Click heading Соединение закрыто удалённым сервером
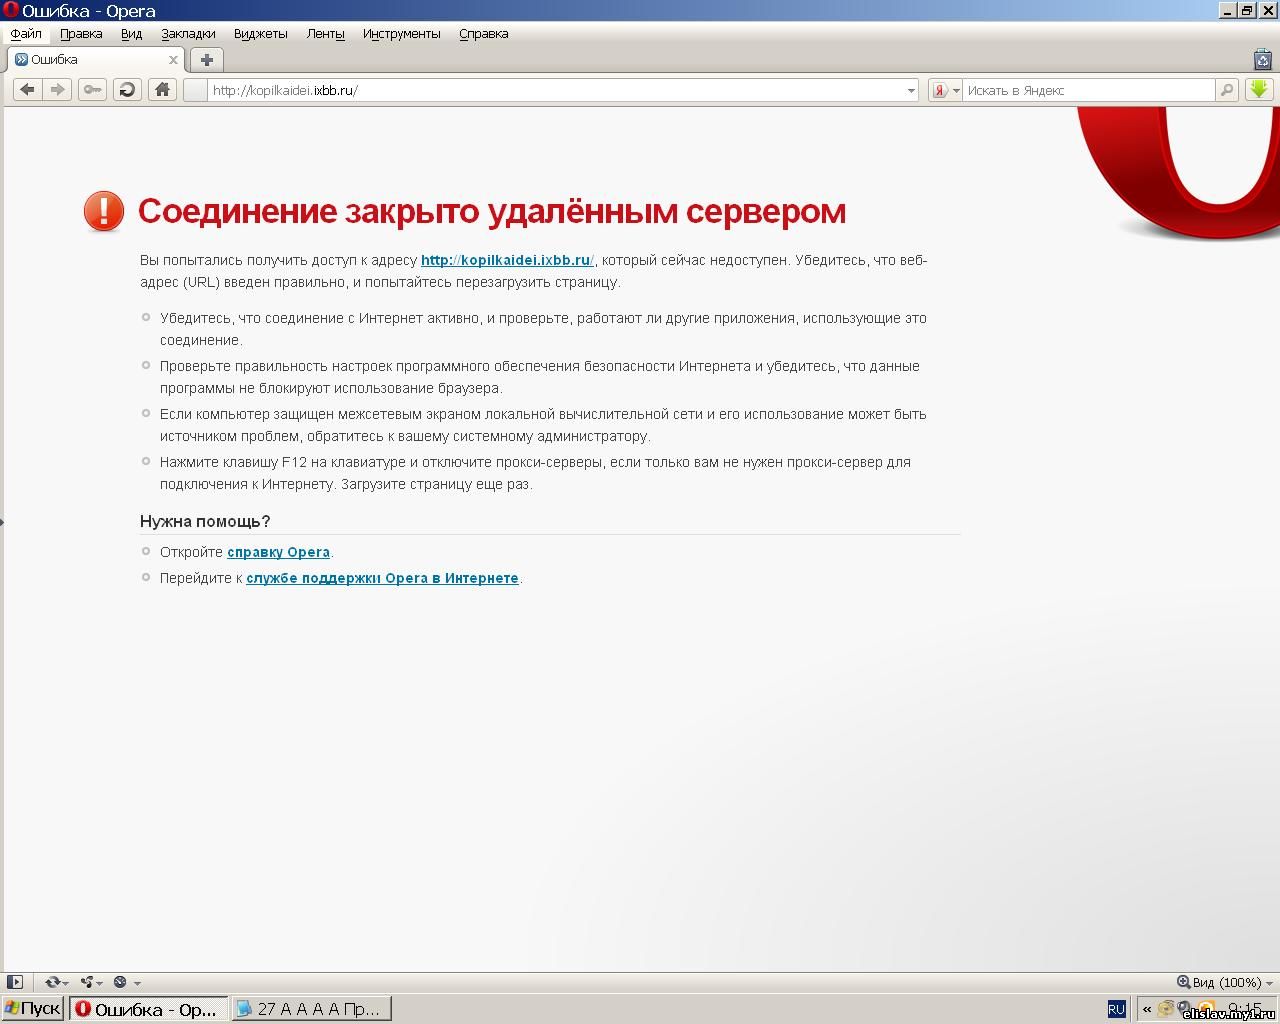 (x=492, y=211)
